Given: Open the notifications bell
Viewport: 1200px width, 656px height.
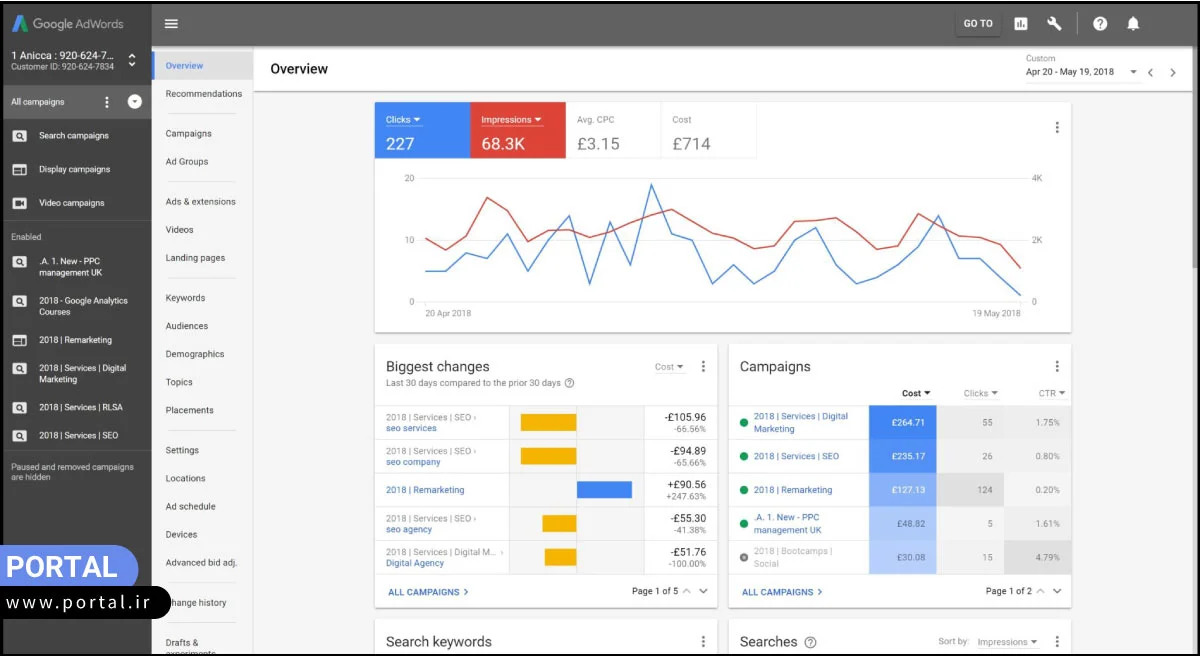Looking at the screenshot, I should [x=1133, y=24].
